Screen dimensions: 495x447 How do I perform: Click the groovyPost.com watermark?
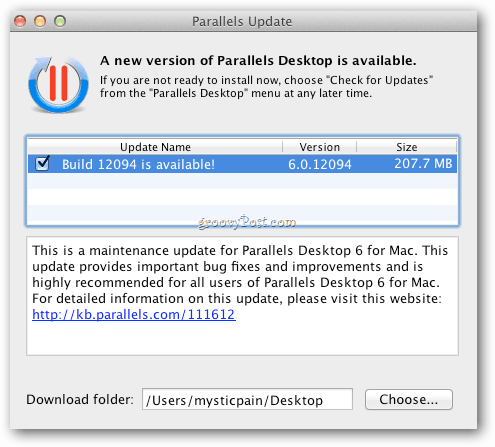point(247,222)
